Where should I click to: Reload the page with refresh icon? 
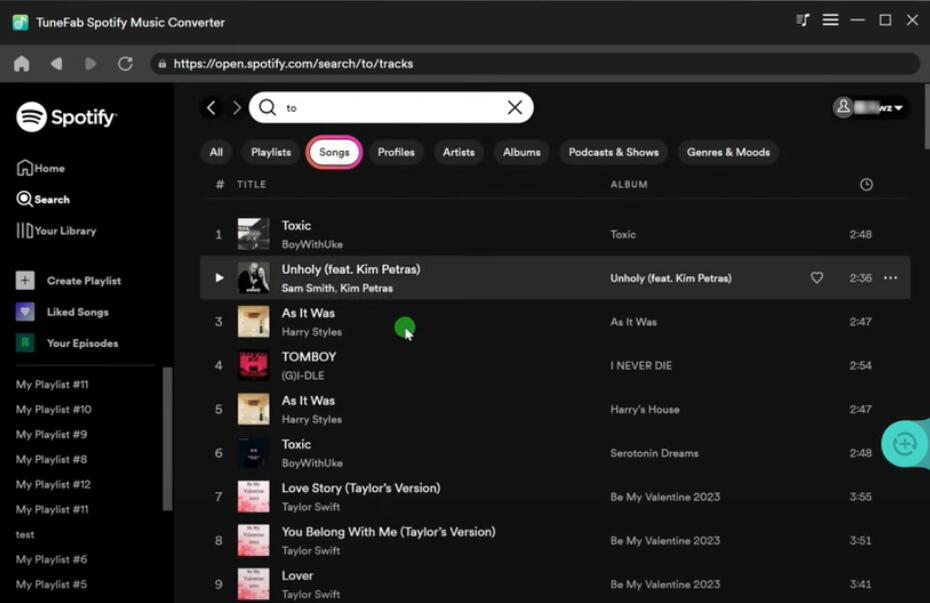(x=125, y=63)
